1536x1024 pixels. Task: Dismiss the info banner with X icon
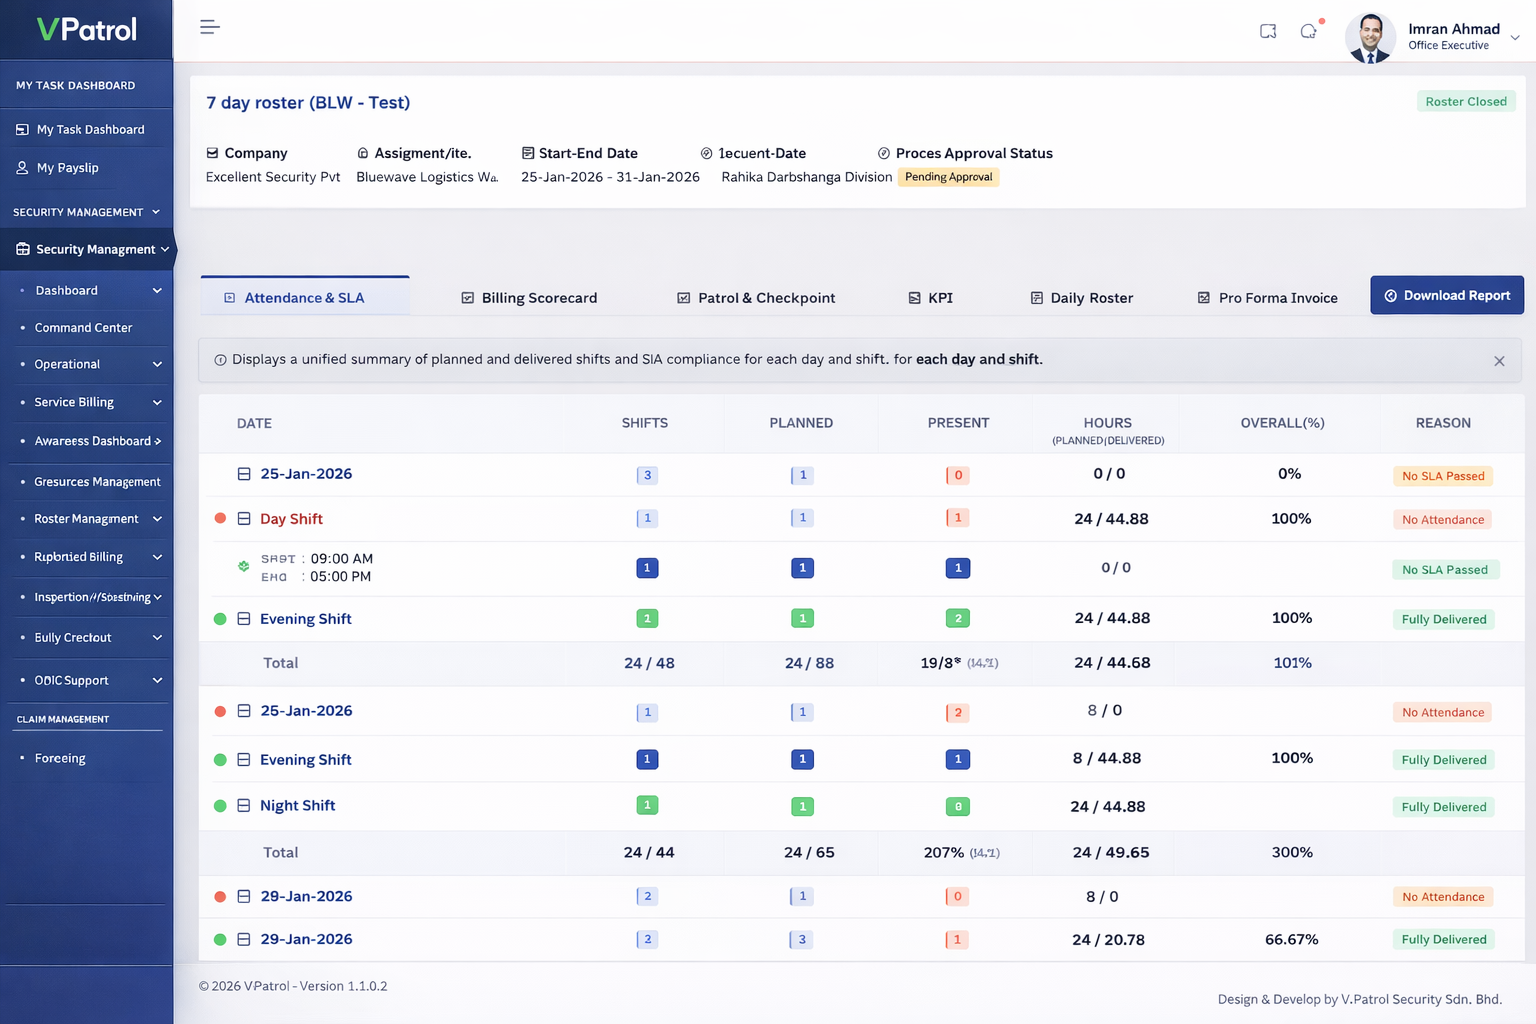(x=1499, y=361)
